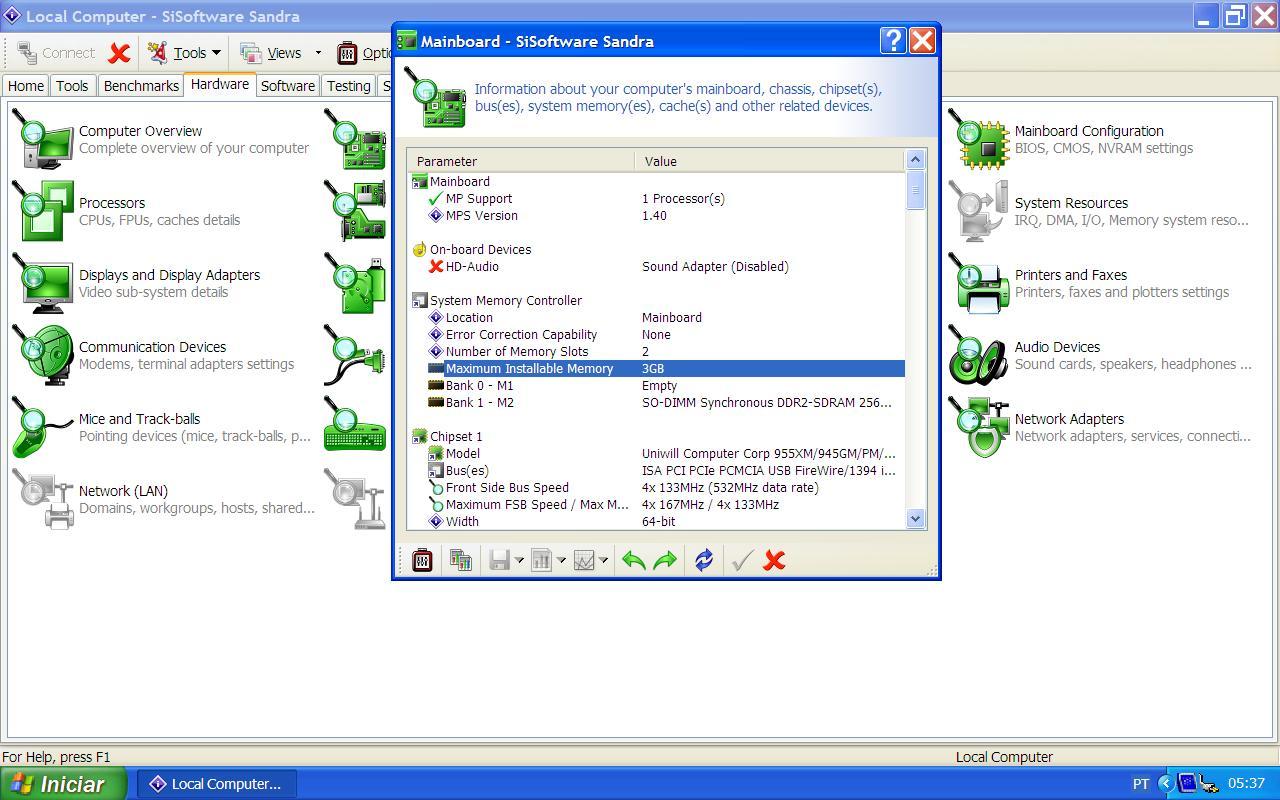The image size is (1280, 800).
Task: Open the Network Adapters module icon
Action: pyautogui.click(x=978, y=428)
